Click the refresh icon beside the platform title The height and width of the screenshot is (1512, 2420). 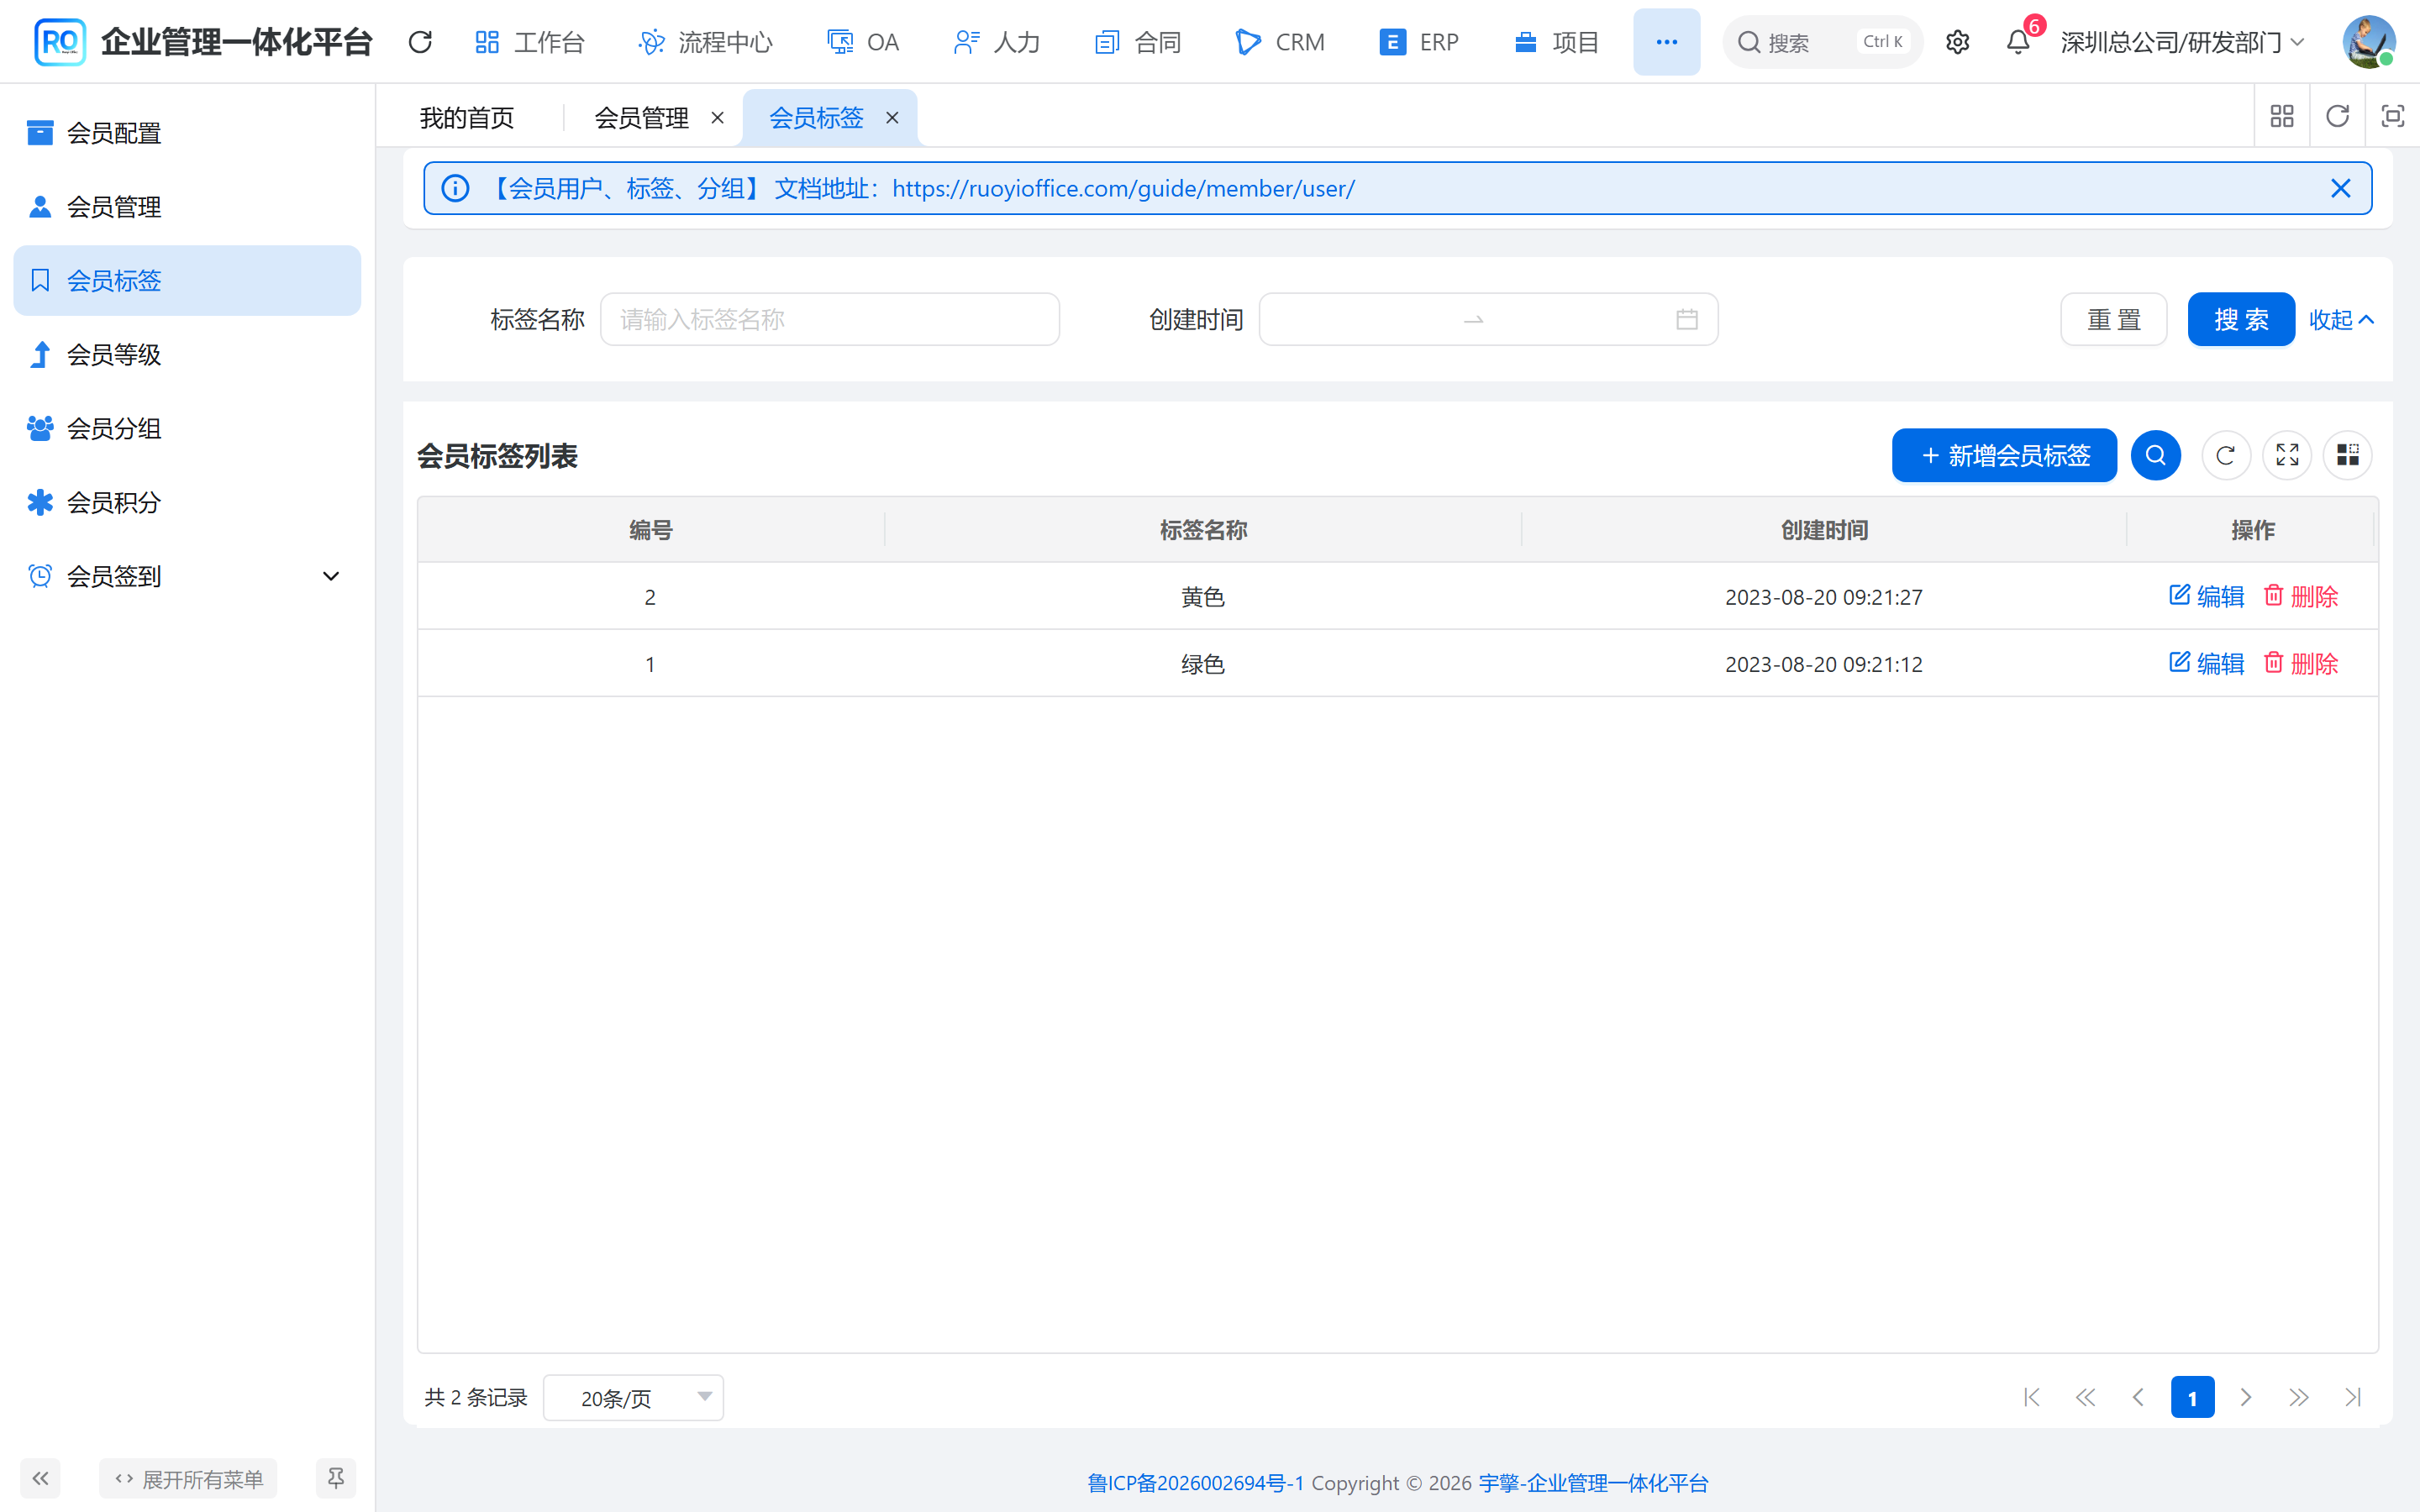coord(420,42)
